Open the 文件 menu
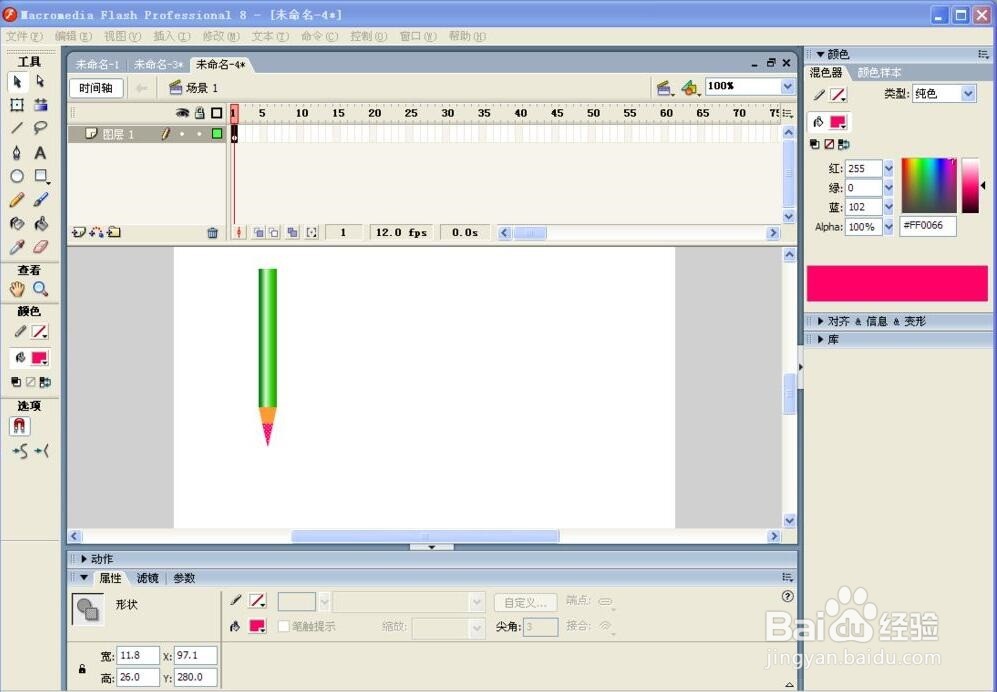The height and width of the screenshot is (692, 997). pyautogui.click(x=24, y=36)
